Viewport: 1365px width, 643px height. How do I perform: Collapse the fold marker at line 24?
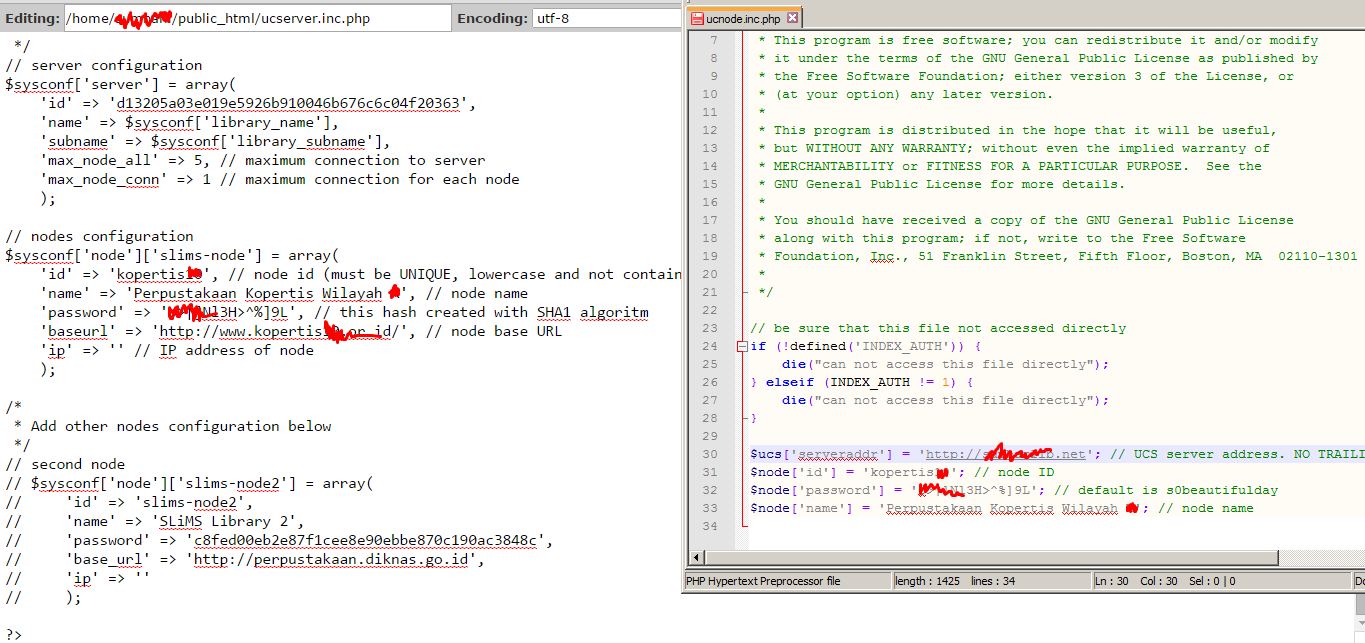pos(741,347)
